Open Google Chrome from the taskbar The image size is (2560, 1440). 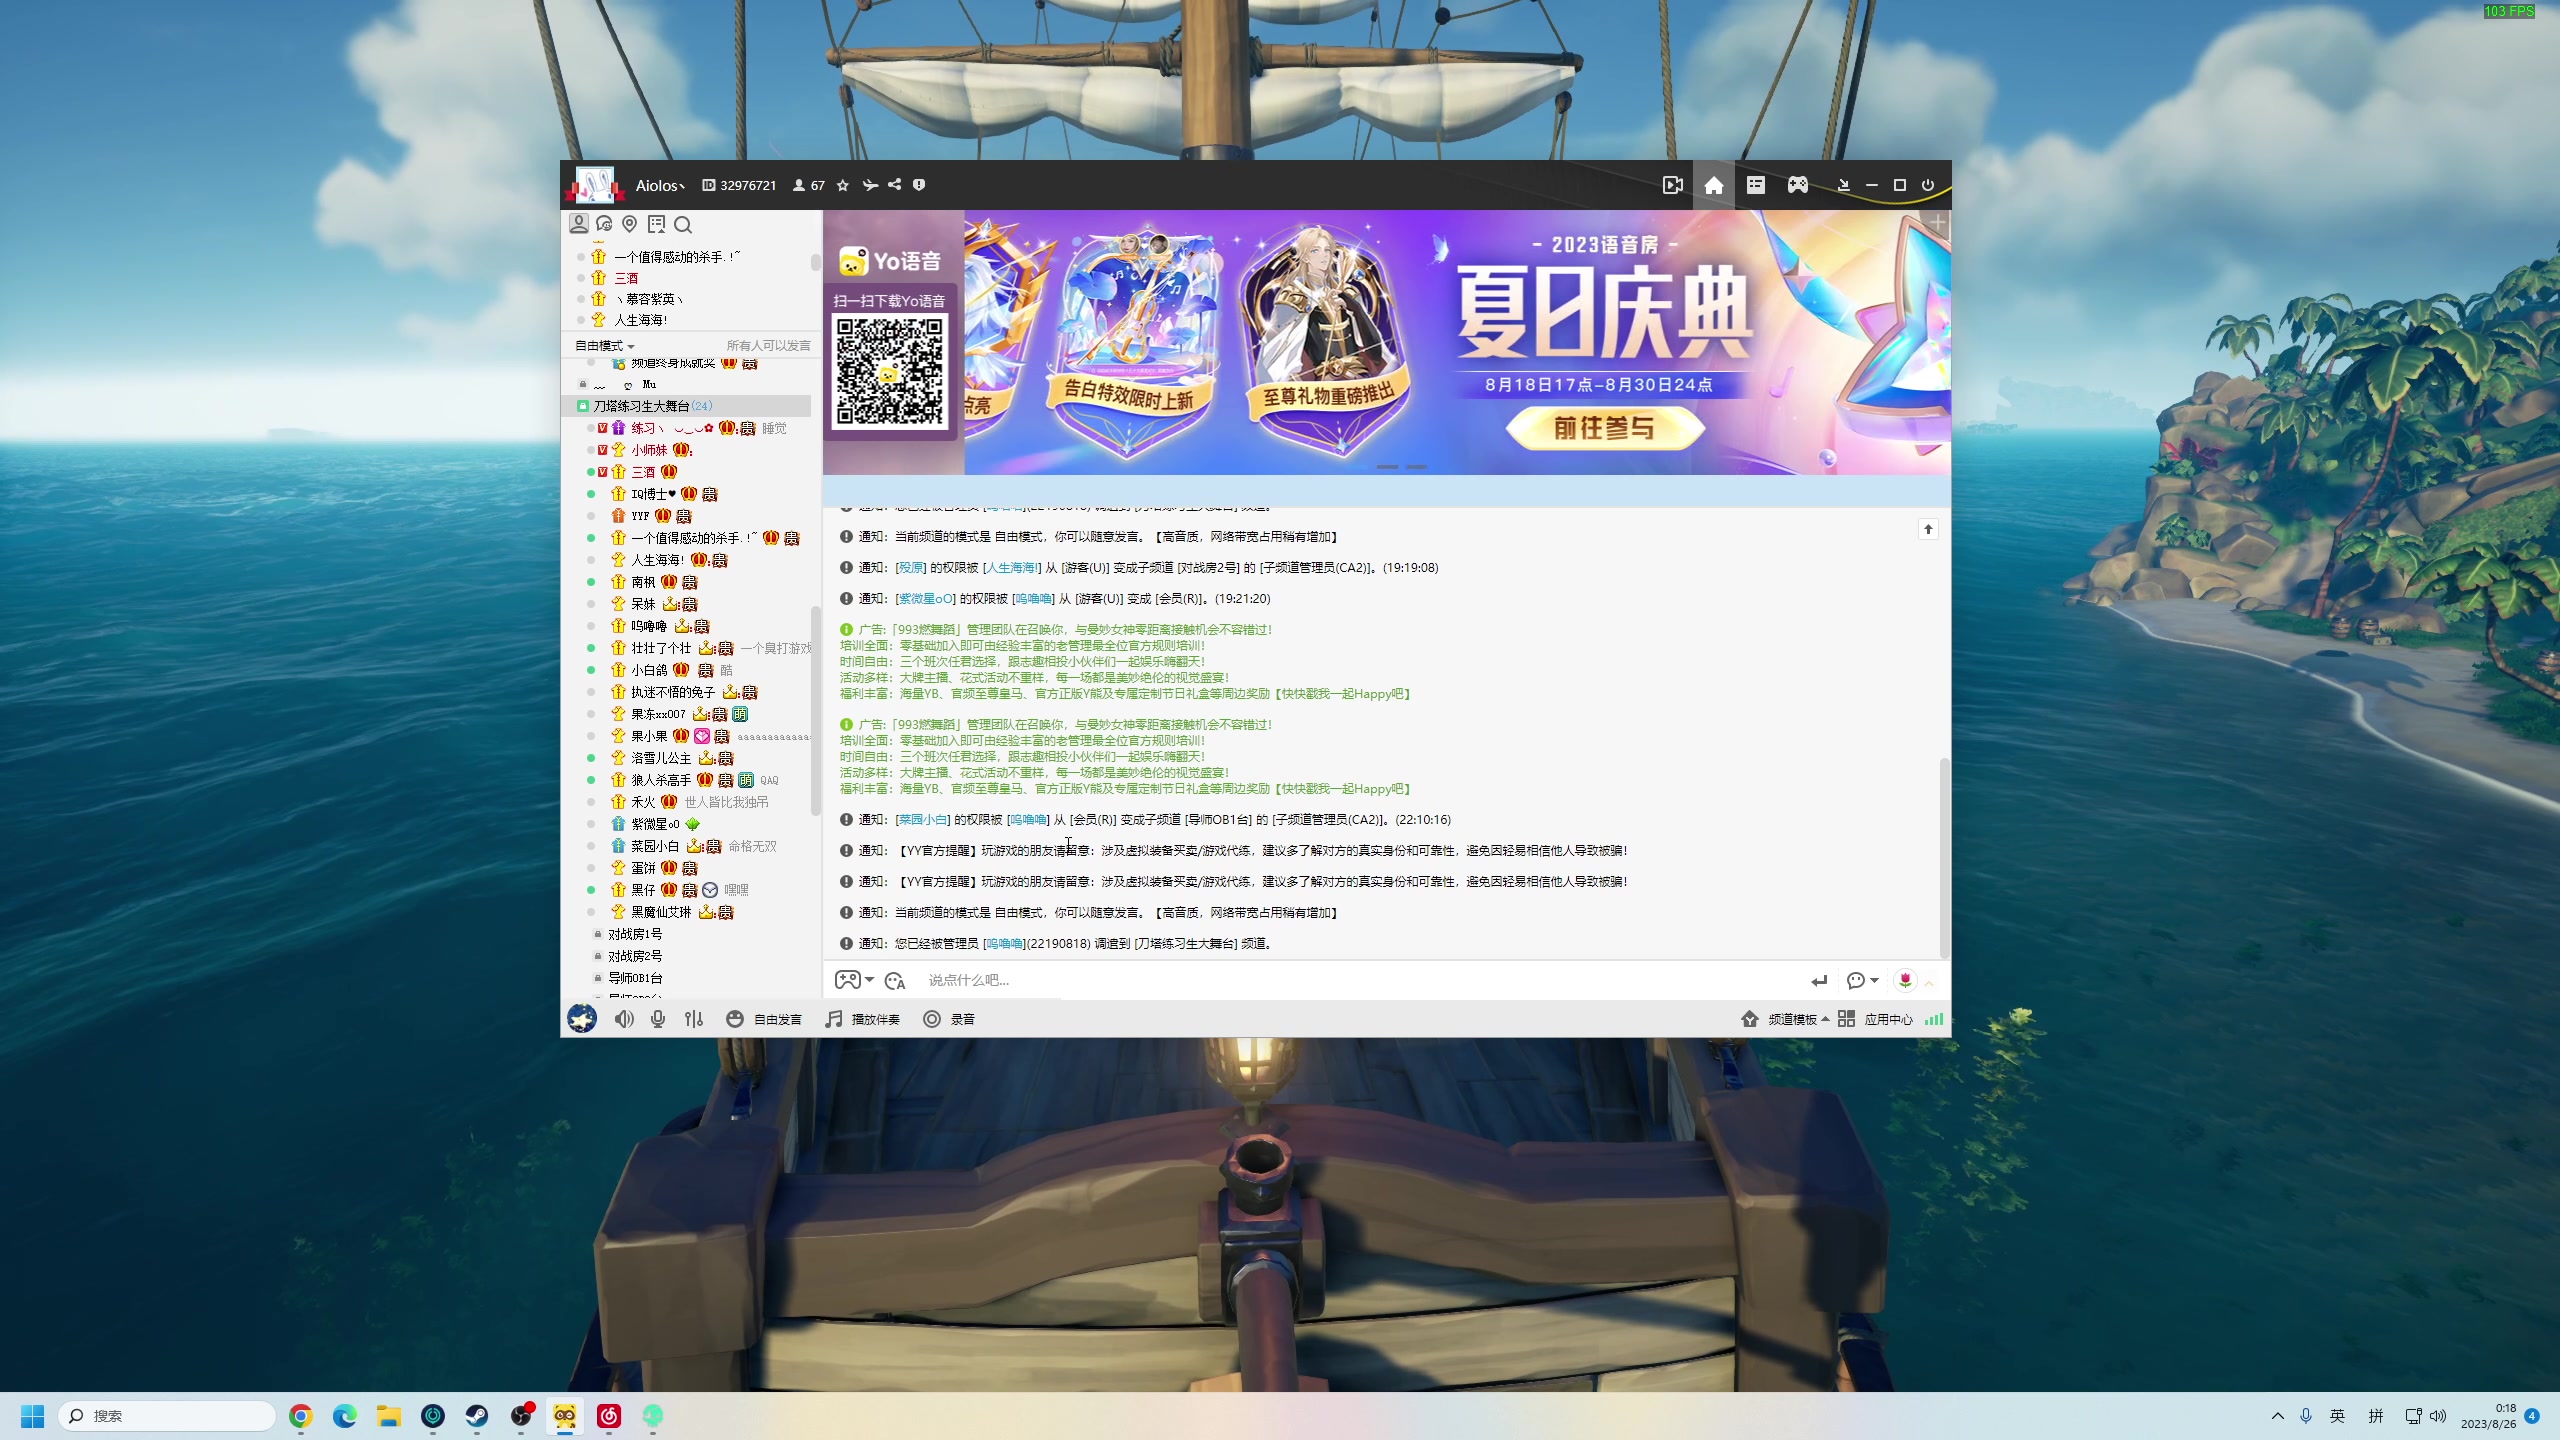point(301,1416)
